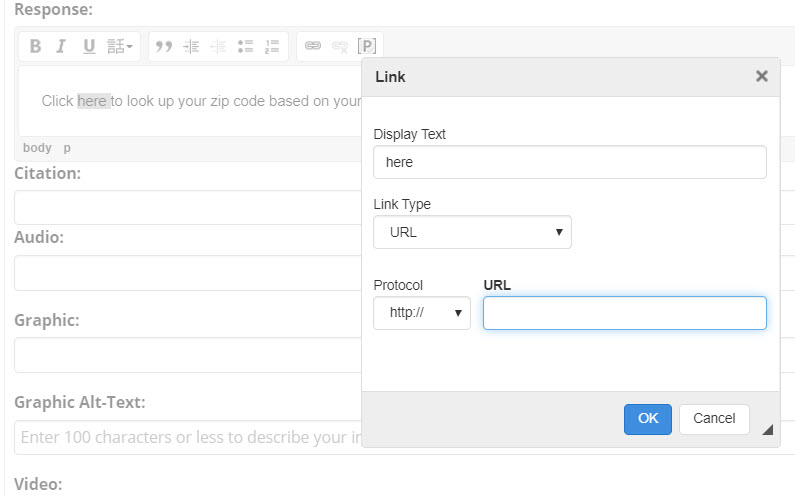Viewport: 795px width, 496px height.
Task: Insert a bulleted list
Action: click(245, 46)
